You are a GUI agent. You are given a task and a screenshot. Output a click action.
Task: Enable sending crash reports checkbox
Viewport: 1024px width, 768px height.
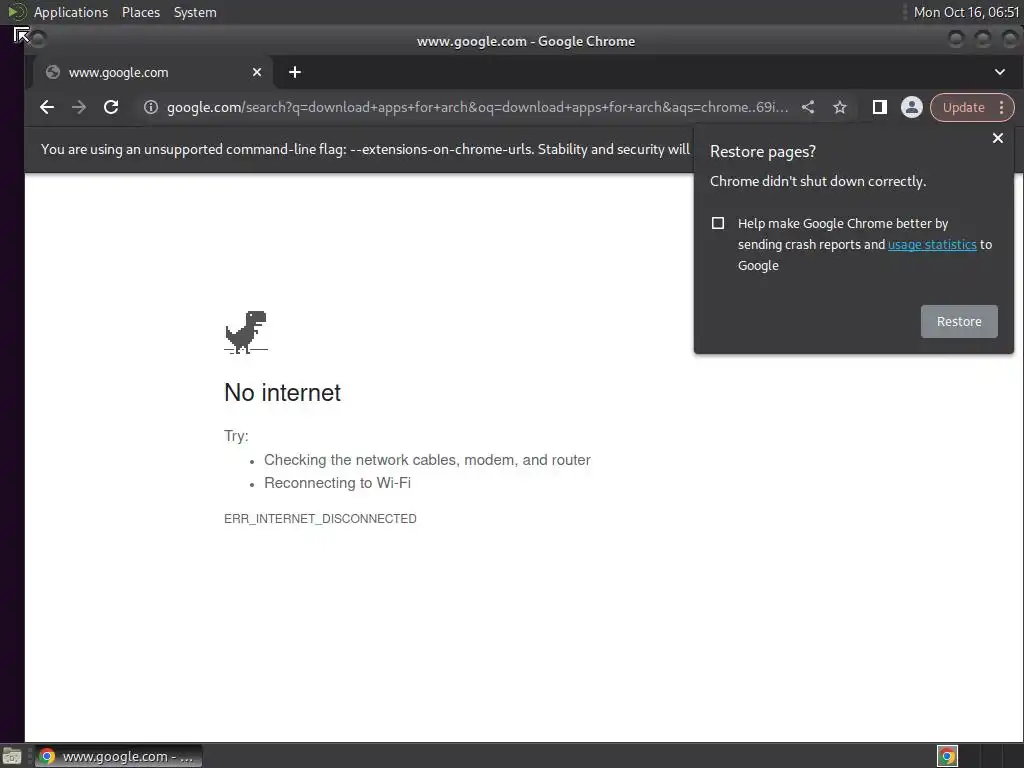718,223
